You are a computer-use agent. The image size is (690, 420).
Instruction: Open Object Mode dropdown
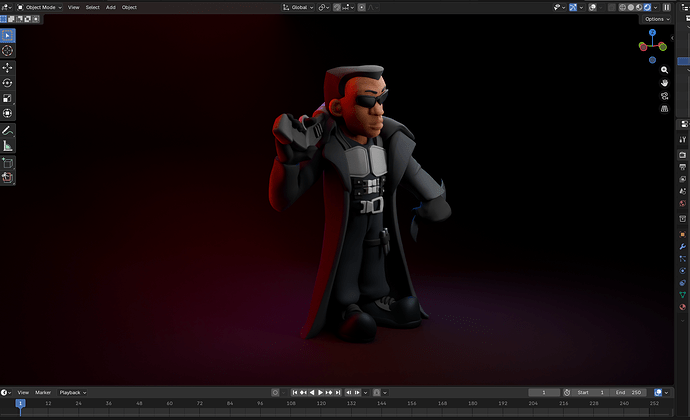tap(40, 7)
